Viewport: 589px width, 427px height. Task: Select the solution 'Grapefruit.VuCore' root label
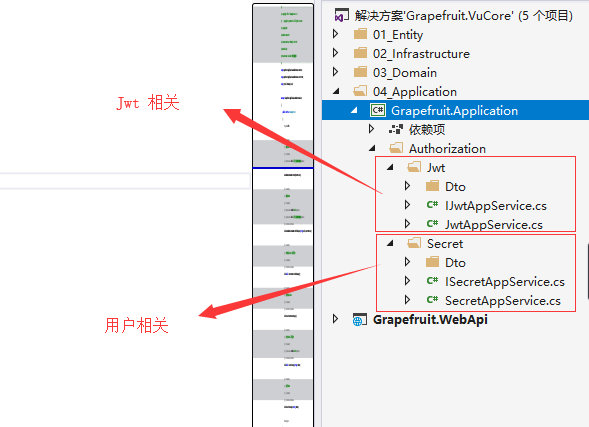(x=464, y=16)
